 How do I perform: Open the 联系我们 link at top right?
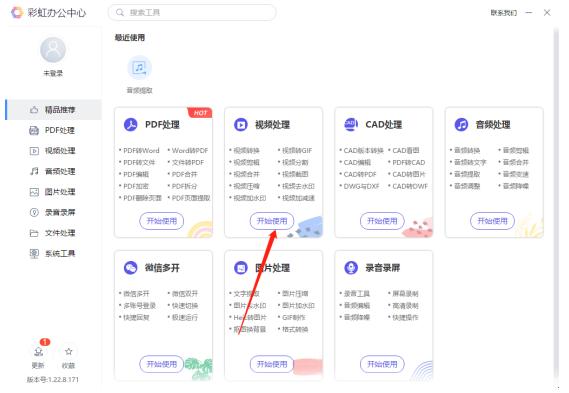[503, 13]
